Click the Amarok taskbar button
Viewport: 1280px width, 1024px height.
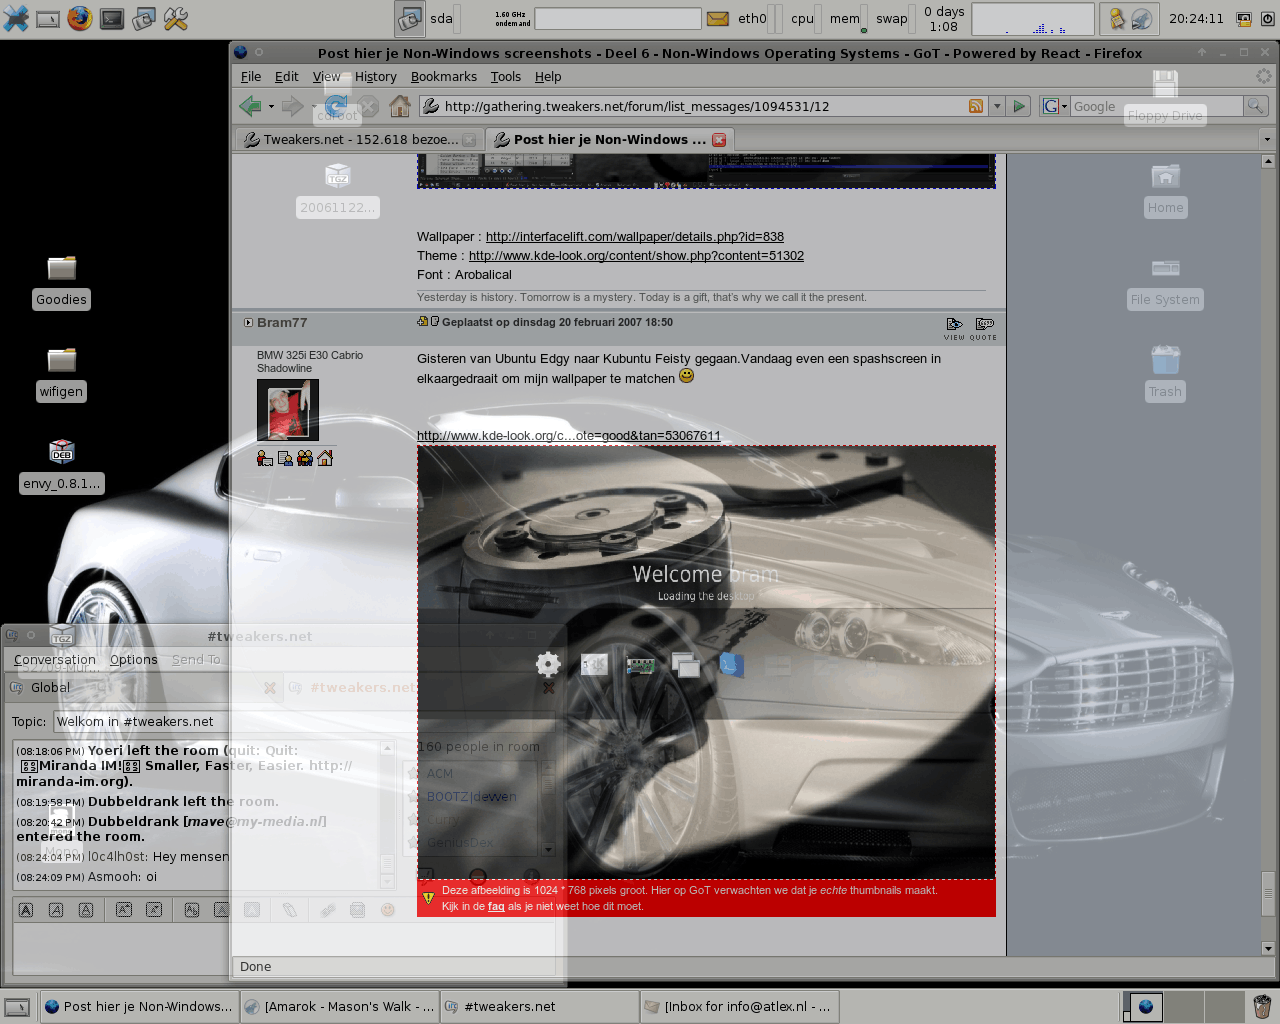[x=340, y=1006]
